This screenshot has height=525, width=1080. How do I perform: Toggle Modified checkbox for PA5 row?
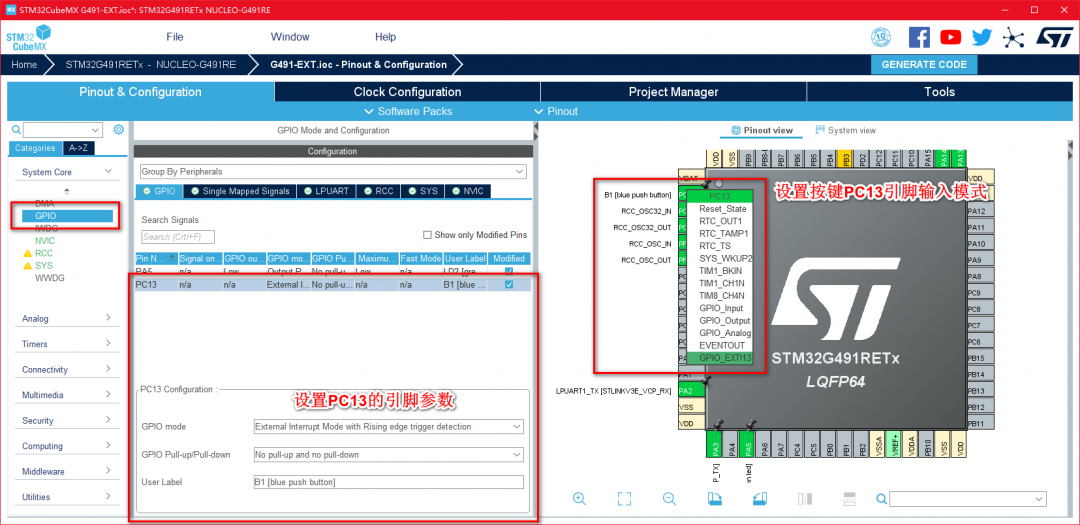pos(509,271)
